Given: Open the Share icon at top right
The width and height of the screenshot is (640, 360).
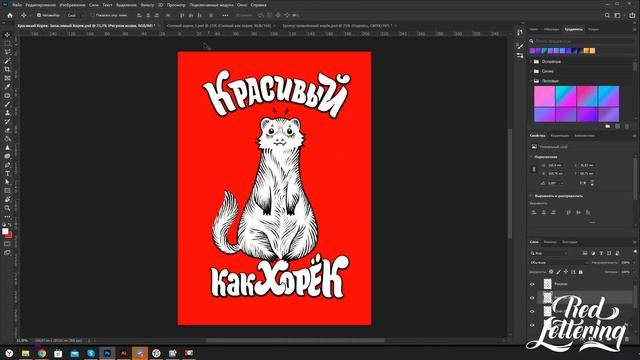Looking at the screenshot, I should coord(632,15).
